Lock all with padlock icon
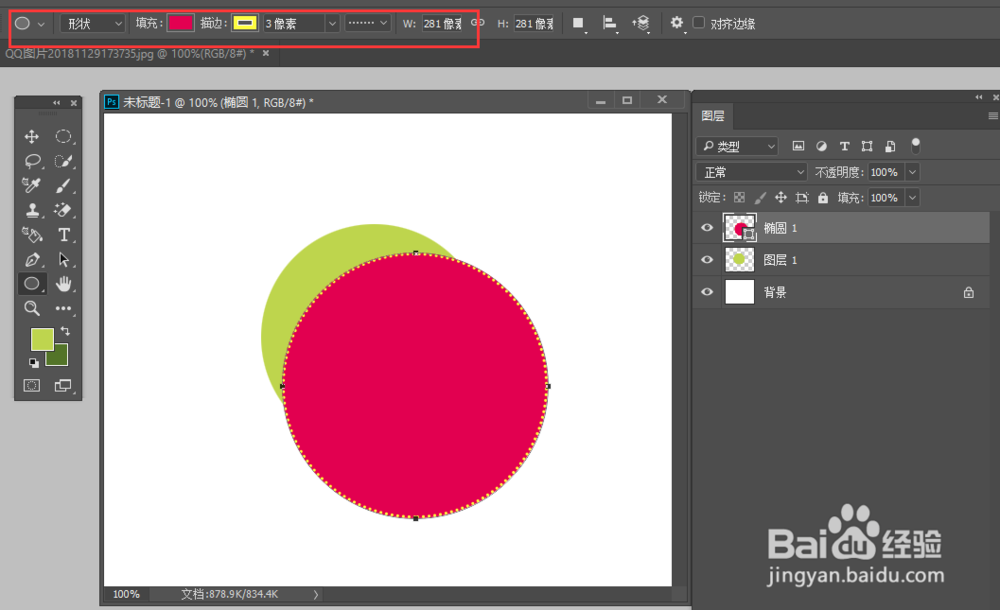 pos(823,198)
